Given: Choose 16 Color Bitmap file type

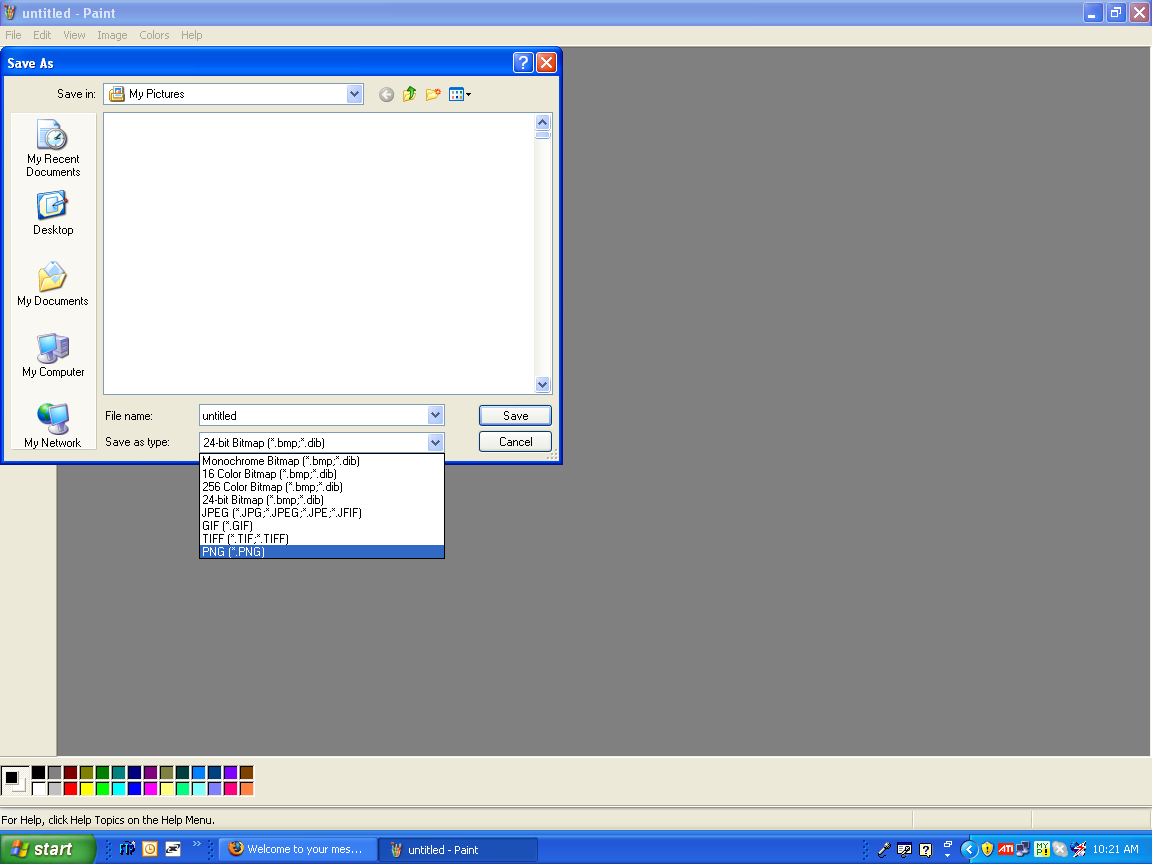Looking at the screenshot, I should [x=322, y=474].
